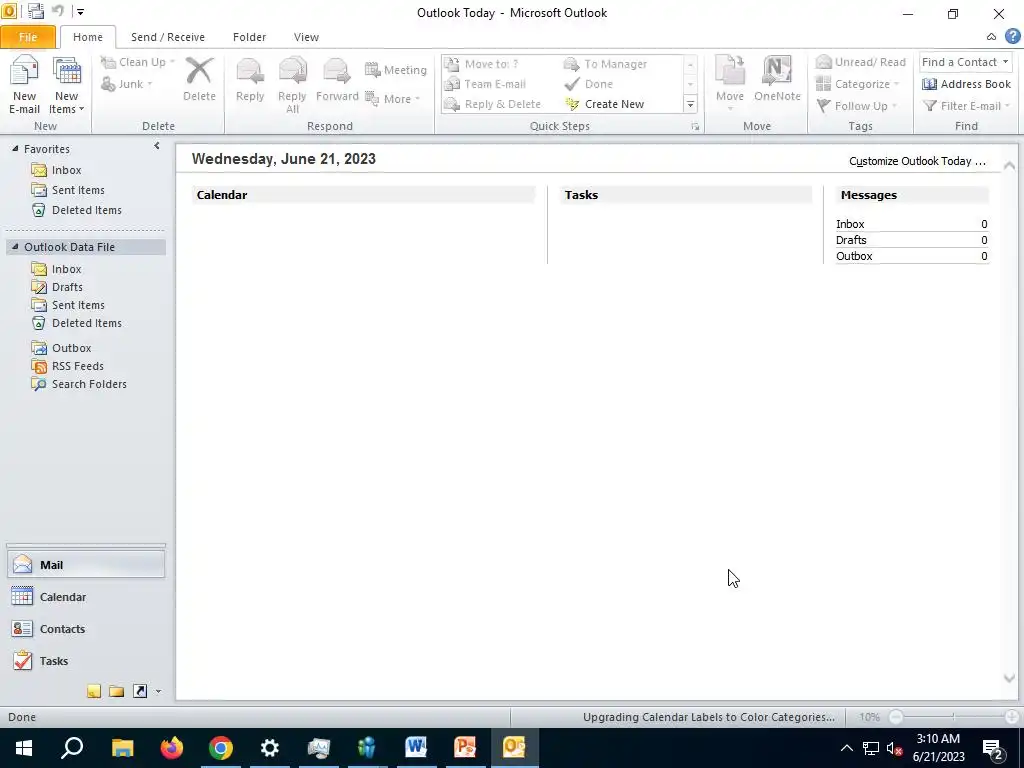Expand the Quick Steps gallery
1024x768 pixels.
690,104
